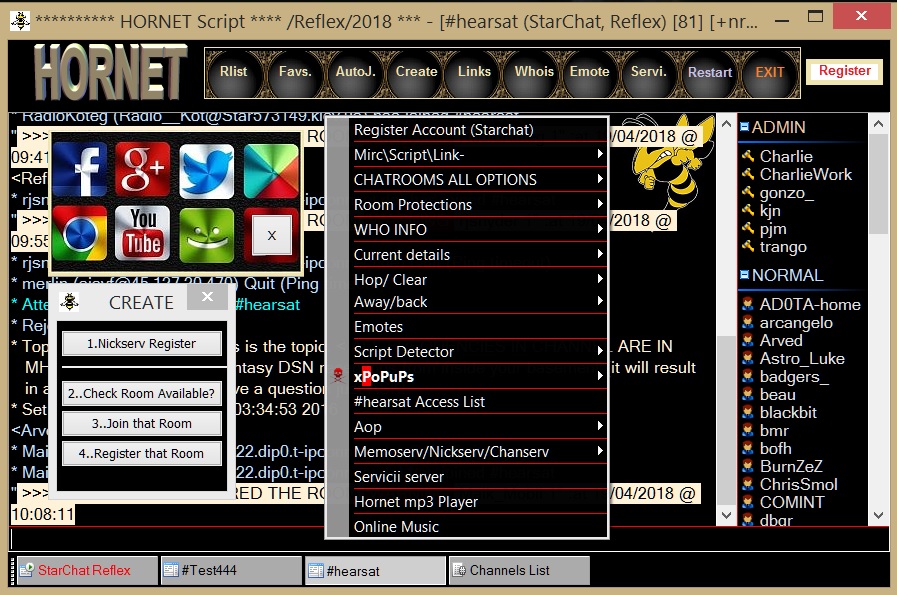Collapse the NORMAL user group
897x595 pixels.
[744, 275]
